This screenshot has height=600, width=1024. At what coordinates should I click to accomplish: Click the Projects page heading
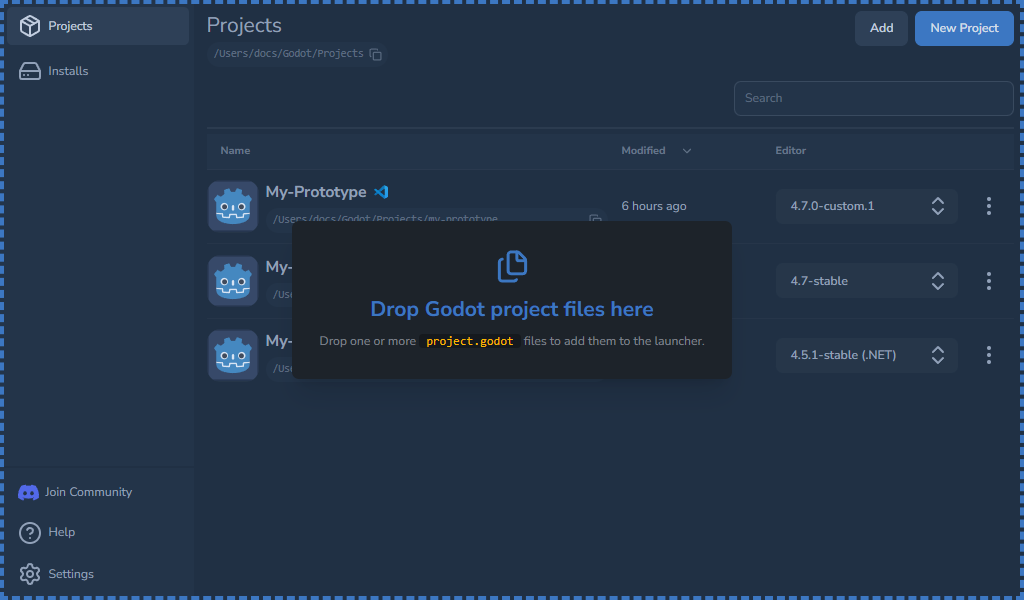coord(244,25)
